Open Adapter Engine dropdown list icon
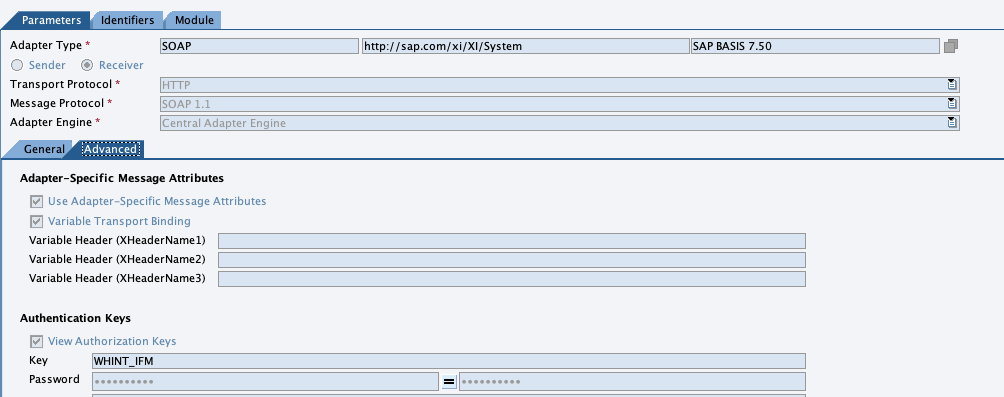This screenshot has height=397, width=1004. point(952,123)
